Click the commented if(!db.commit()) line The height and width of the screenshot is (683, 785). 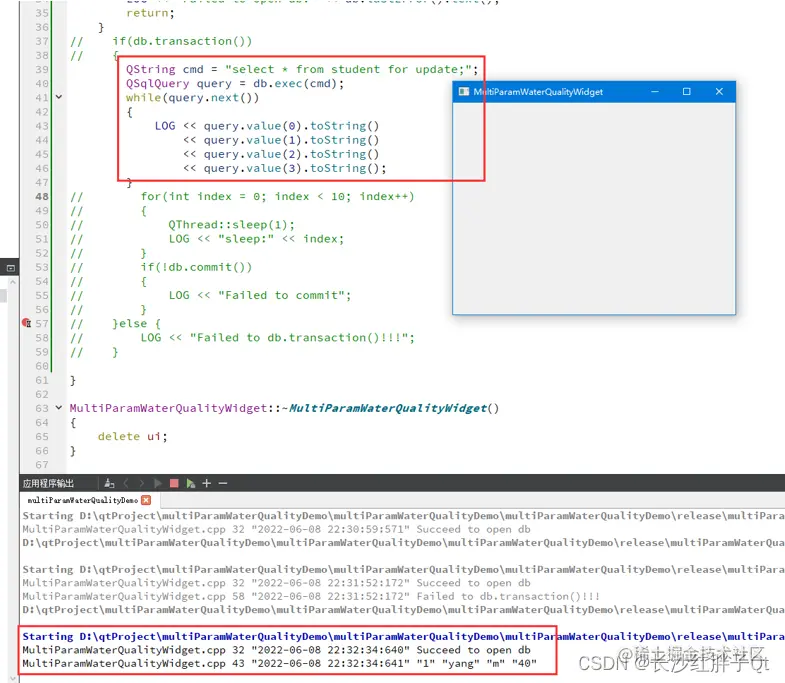196,267
